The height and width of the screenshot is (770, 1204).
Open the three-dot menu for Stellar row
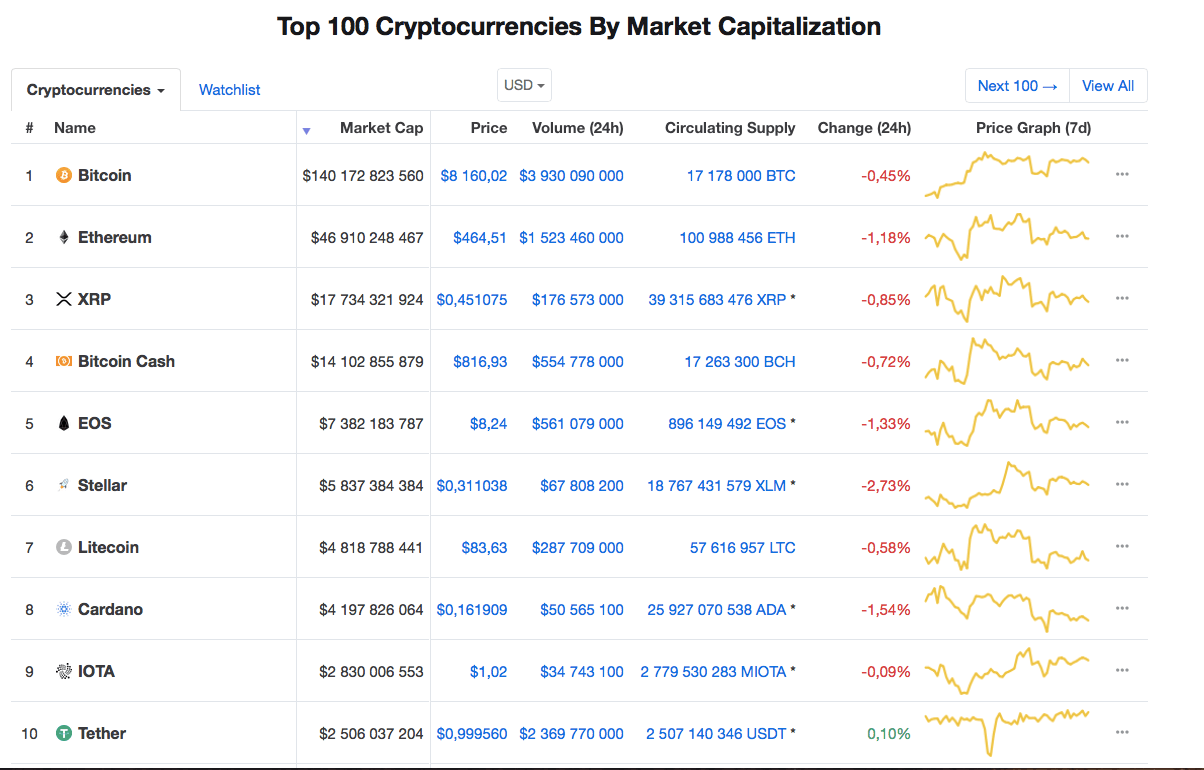[x=1122, y=484]
